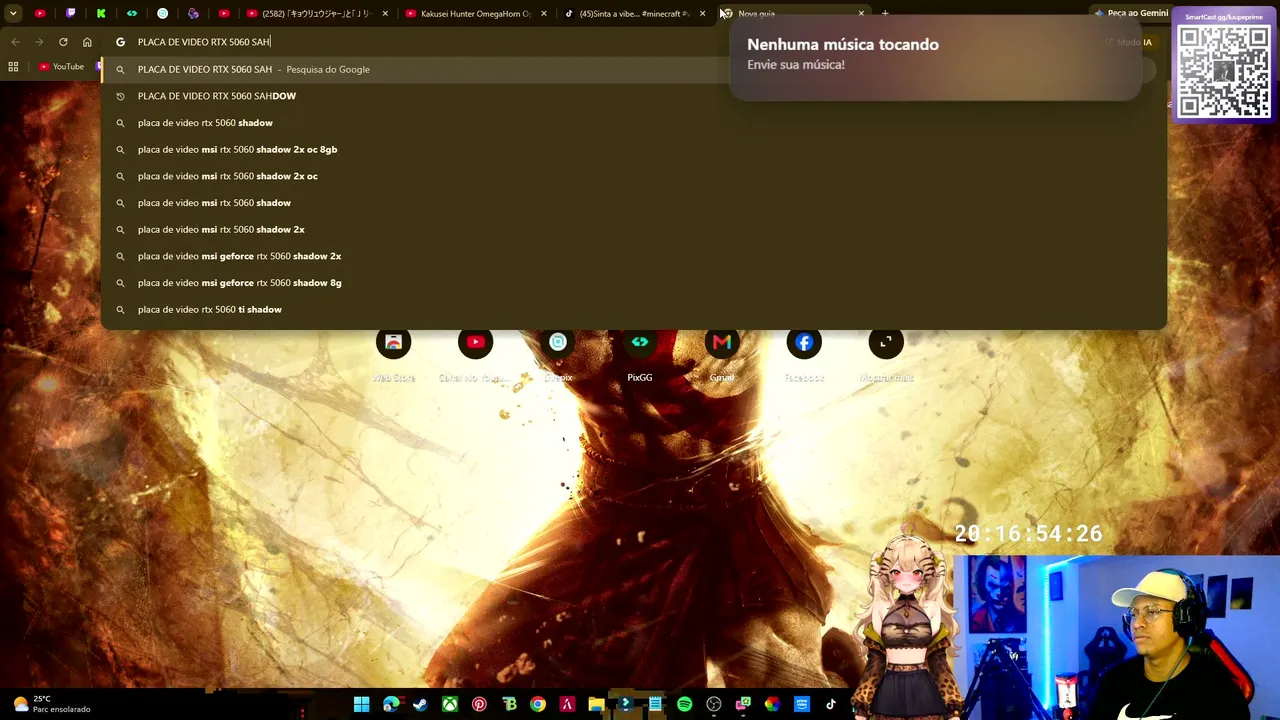Click the Peça ao Gemini button
This screenshot has width=1280, height=720.
click(1131, 13)
